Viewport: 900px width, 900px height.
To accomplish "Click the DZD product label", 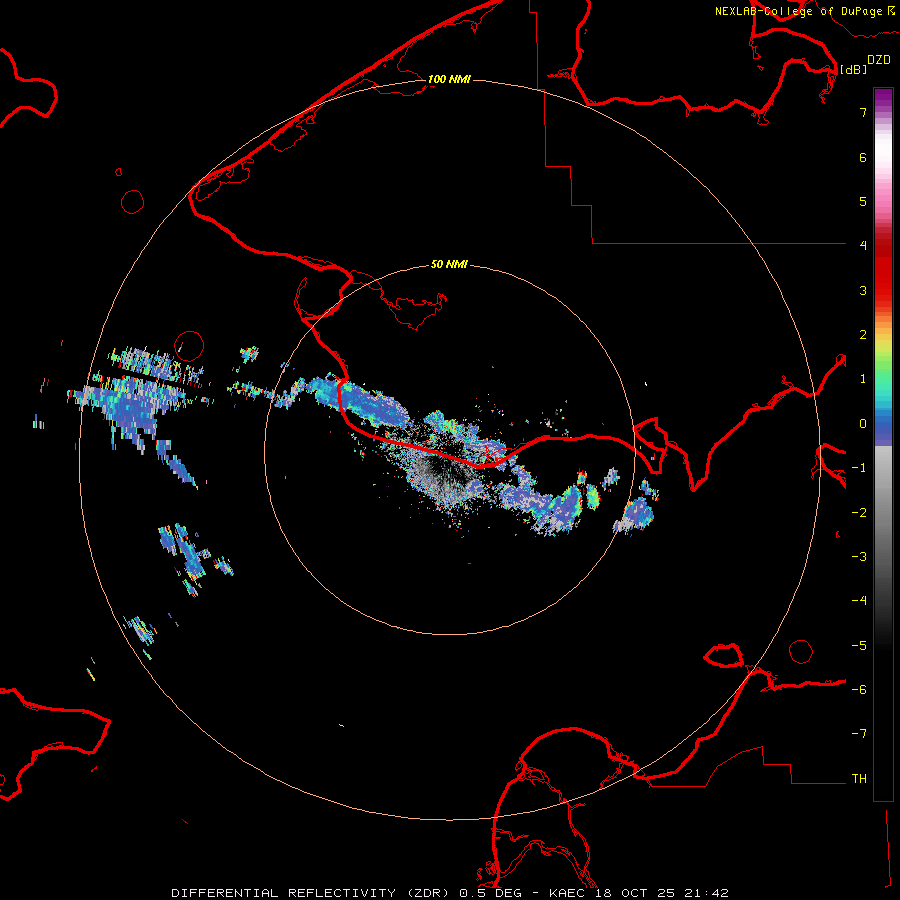I will [x=879, y=60].
